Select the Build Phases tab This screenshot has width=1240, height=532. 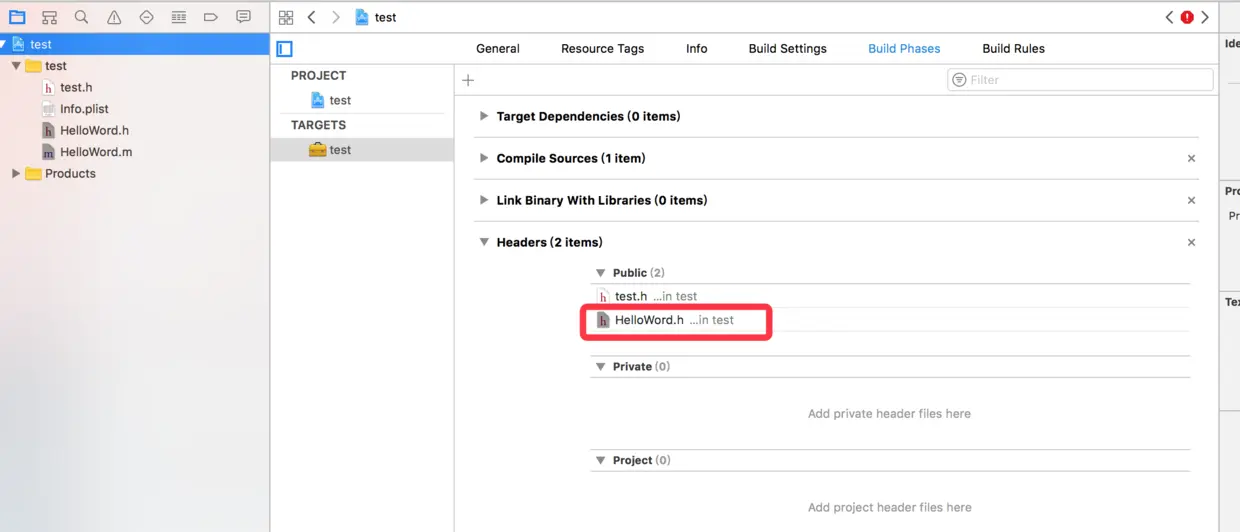904,48
